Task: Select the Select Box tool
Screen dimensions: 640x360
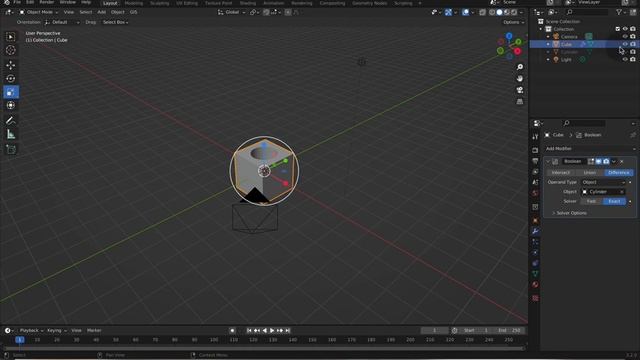Action: pyautogui.click(x=11, y=37)
